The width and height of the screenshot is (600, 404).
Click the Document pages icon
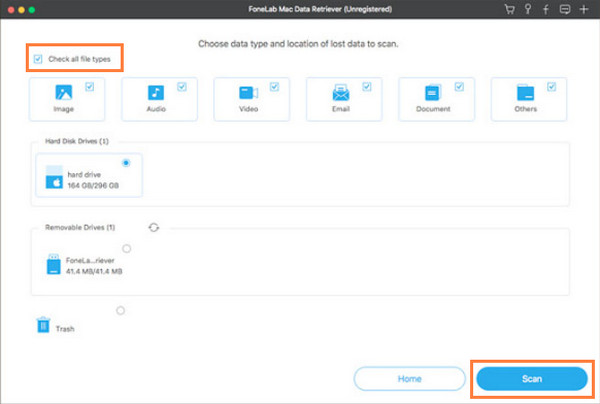coord(433,92)
